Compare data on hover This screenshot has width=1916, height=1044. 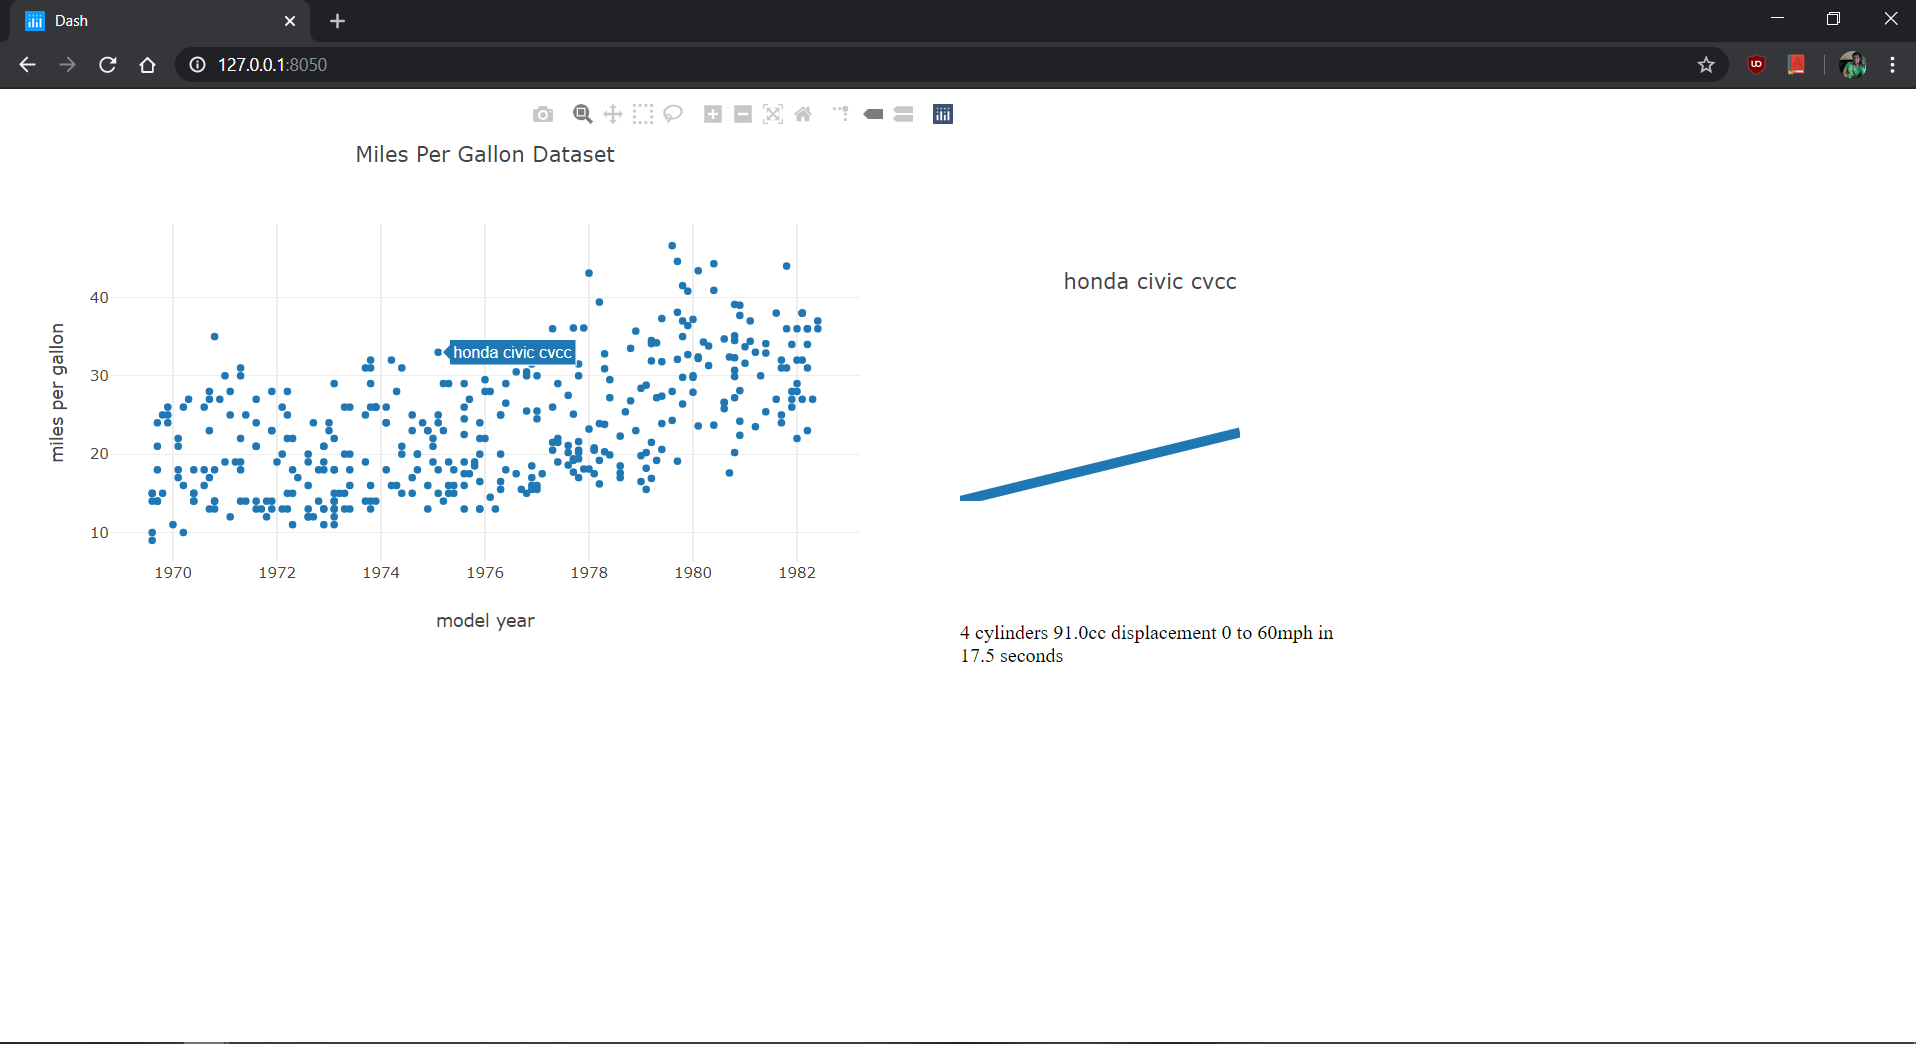[x=904, y=114]
